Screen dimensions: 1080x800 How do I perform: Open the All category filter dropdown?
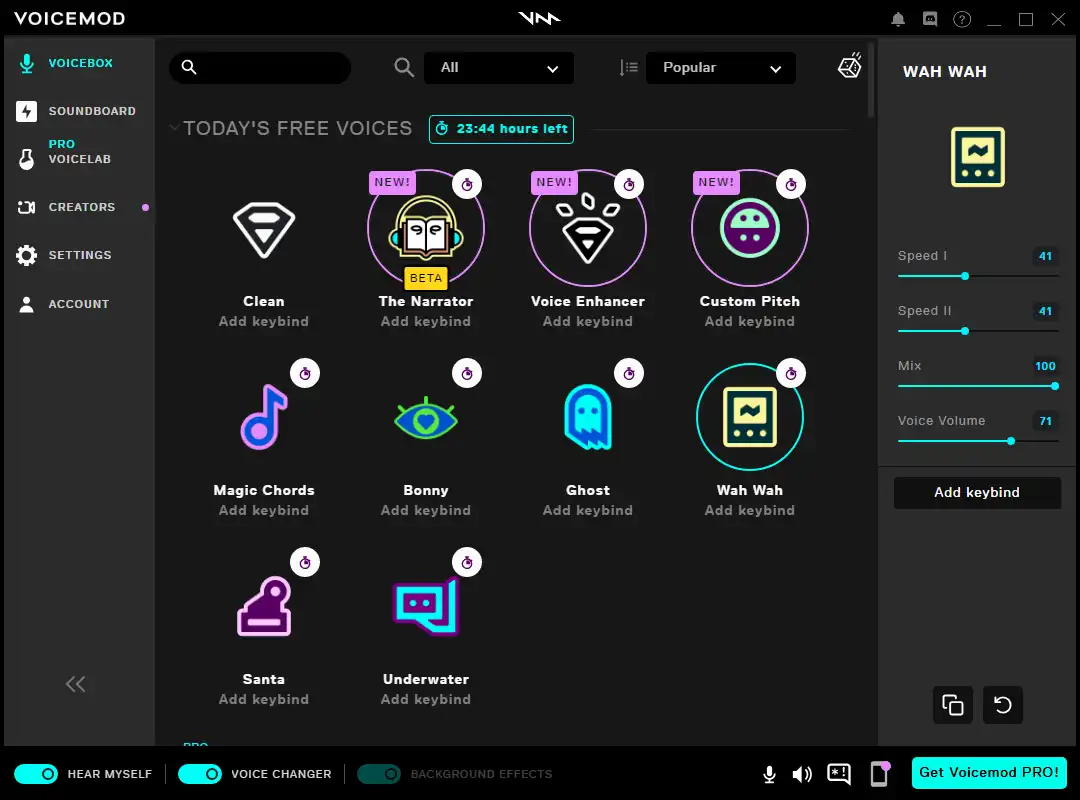point(499,68)
